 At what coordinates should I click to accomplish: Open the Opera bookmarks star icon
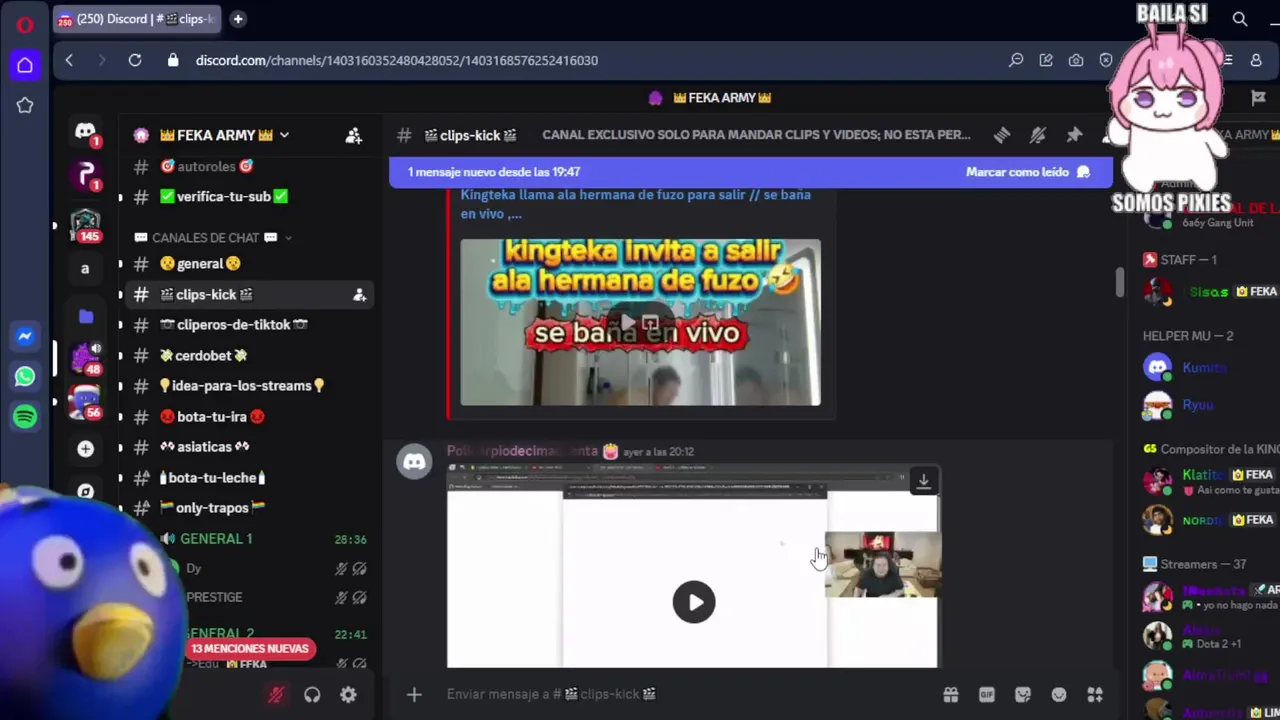pyautogui.click(x=25, y=105)
